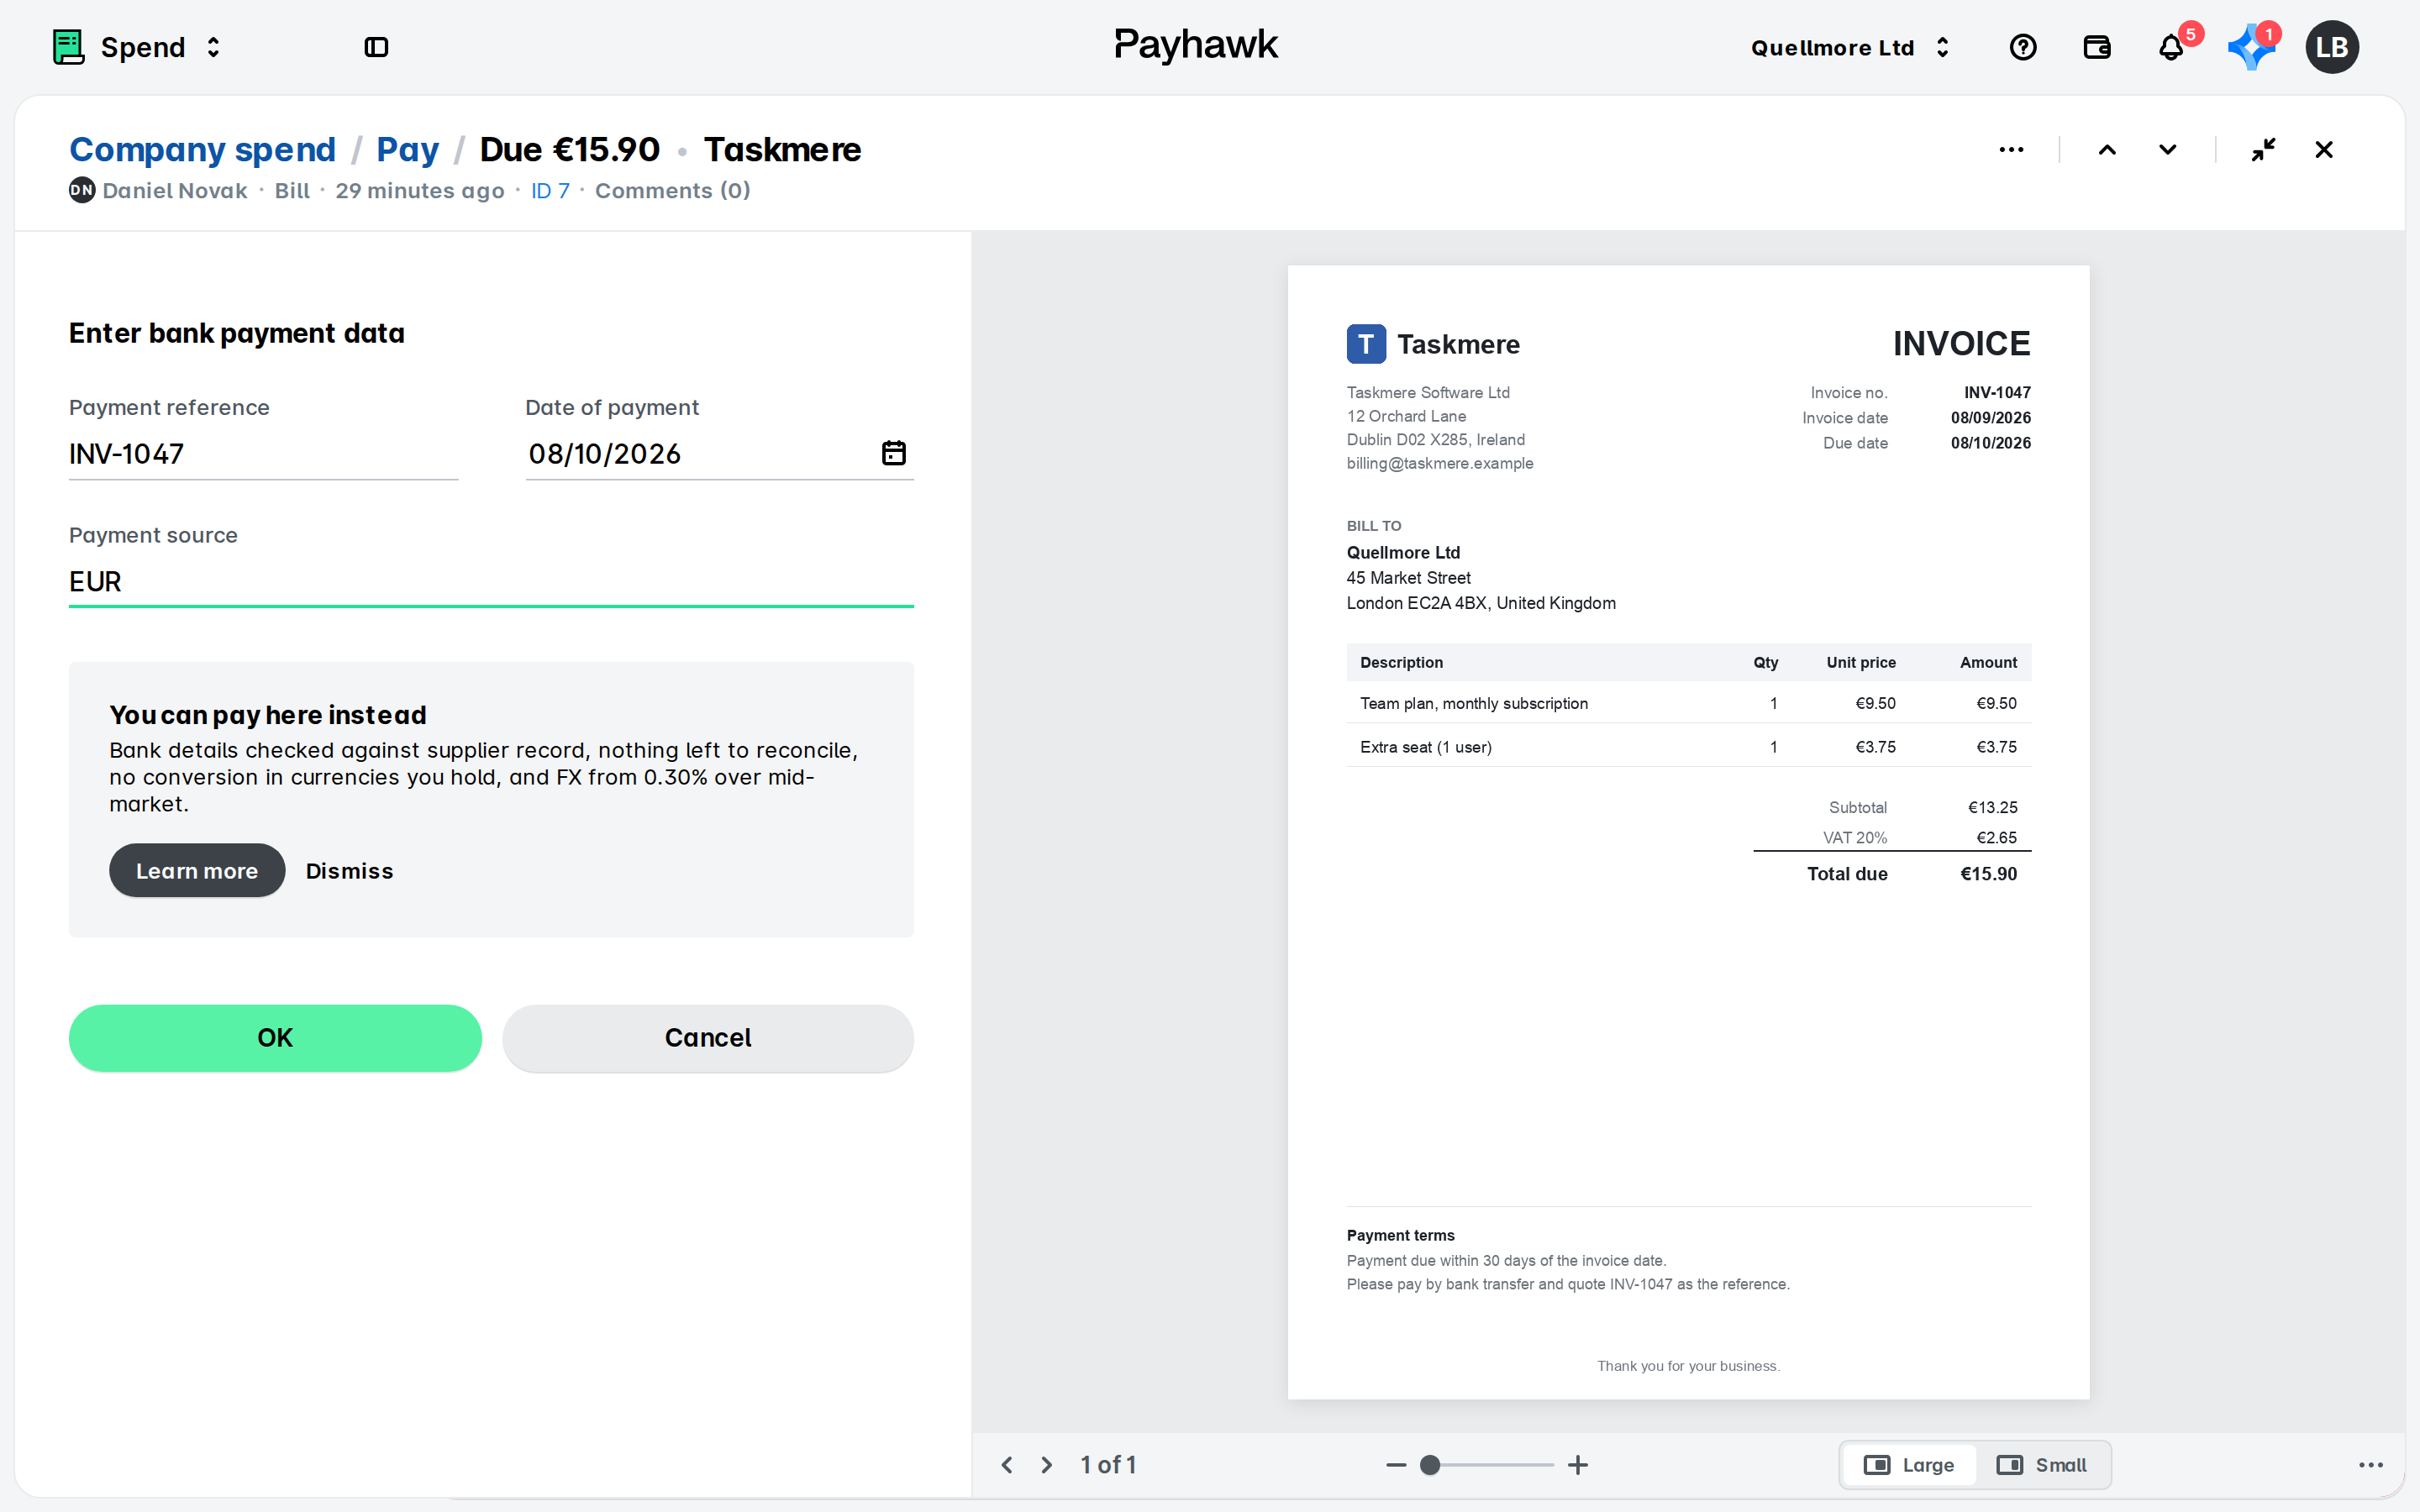Click the Taskmere T logo on invoice
This screenshot has width=2420, height=1512.
(x=1366, y=344)
